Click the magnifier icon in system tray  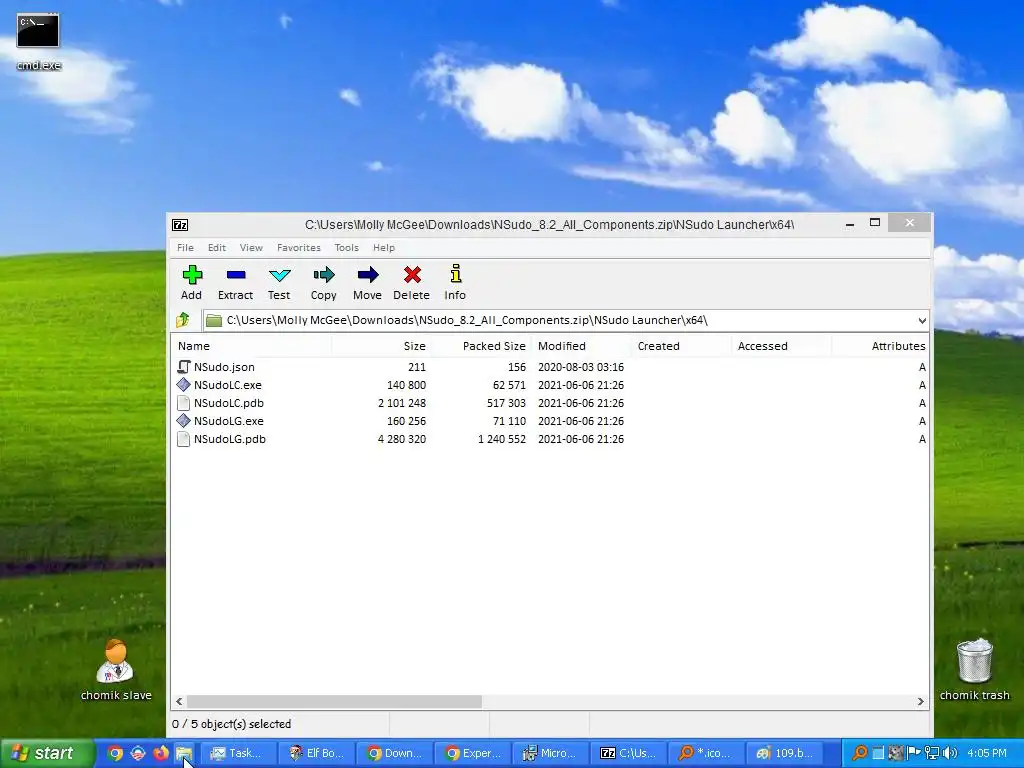860,753
